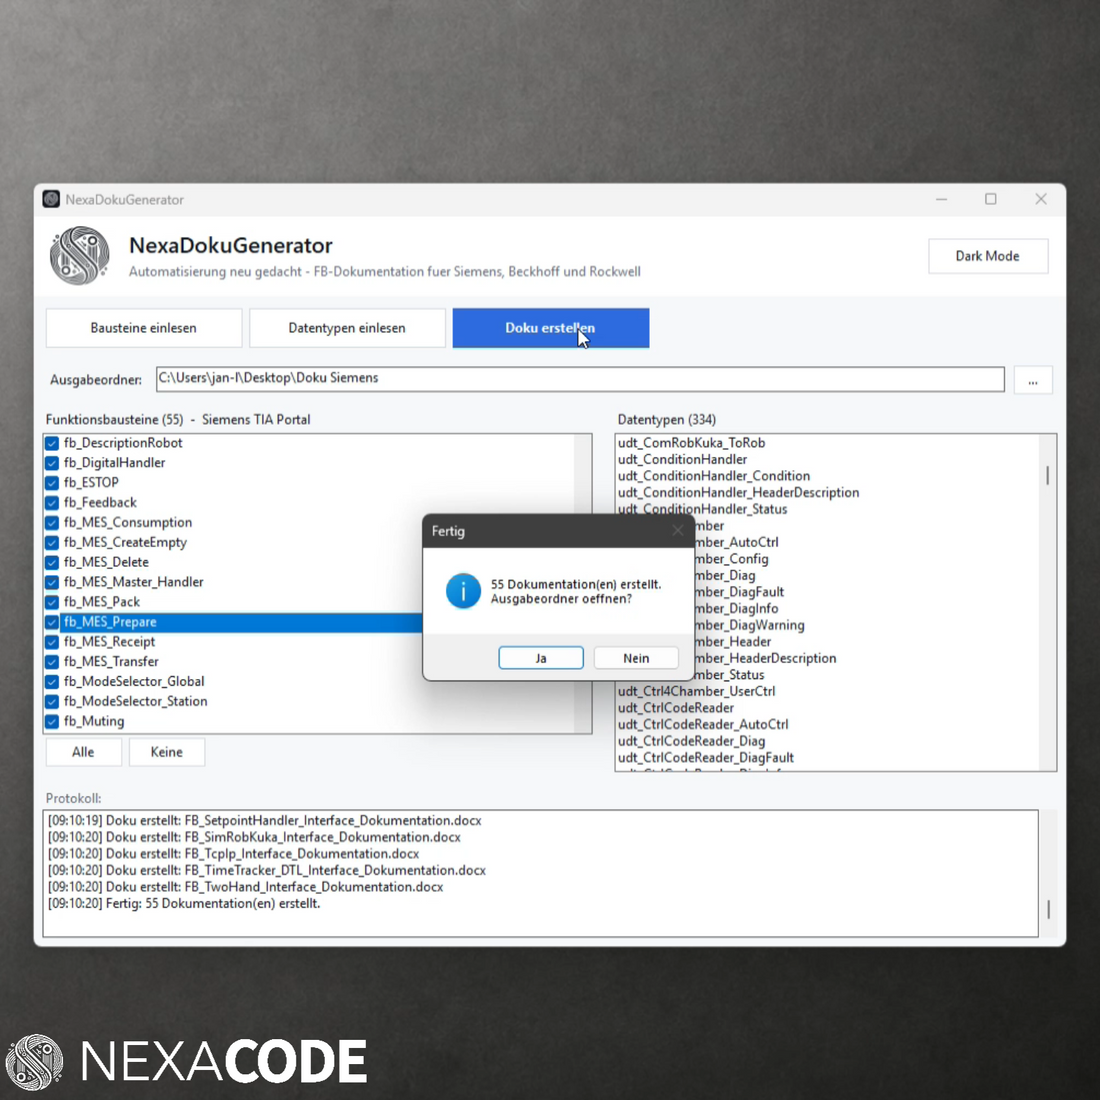
Task: Select udt_CtrlCodeReader_Diag entry
Action: click(x=691, y=741)
